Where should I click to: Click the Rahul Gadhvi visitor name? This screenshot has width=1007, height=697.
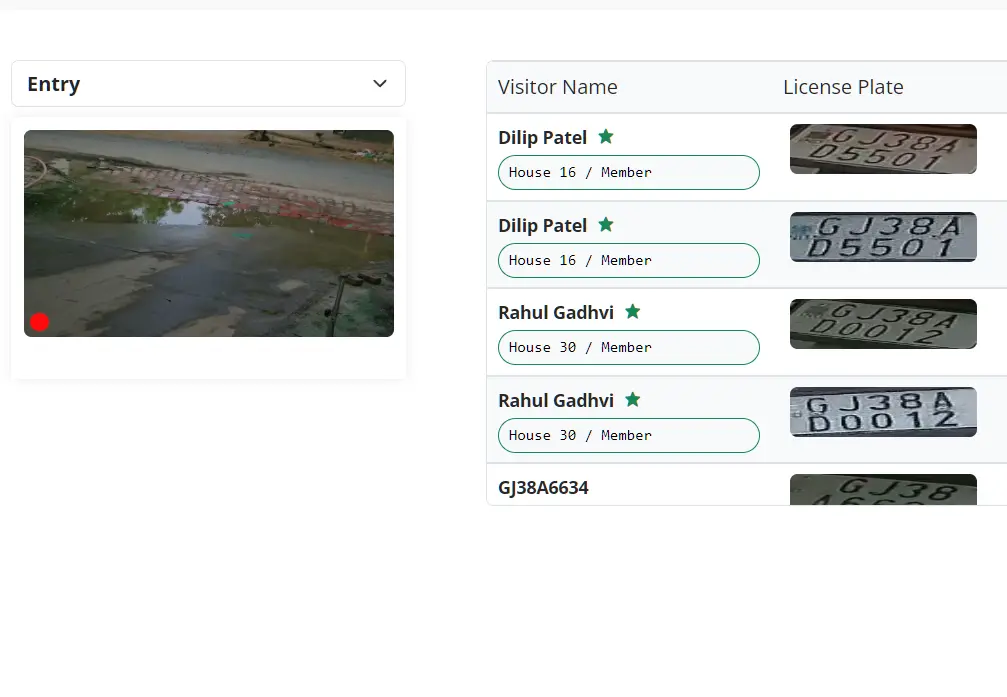click(556, 312)
